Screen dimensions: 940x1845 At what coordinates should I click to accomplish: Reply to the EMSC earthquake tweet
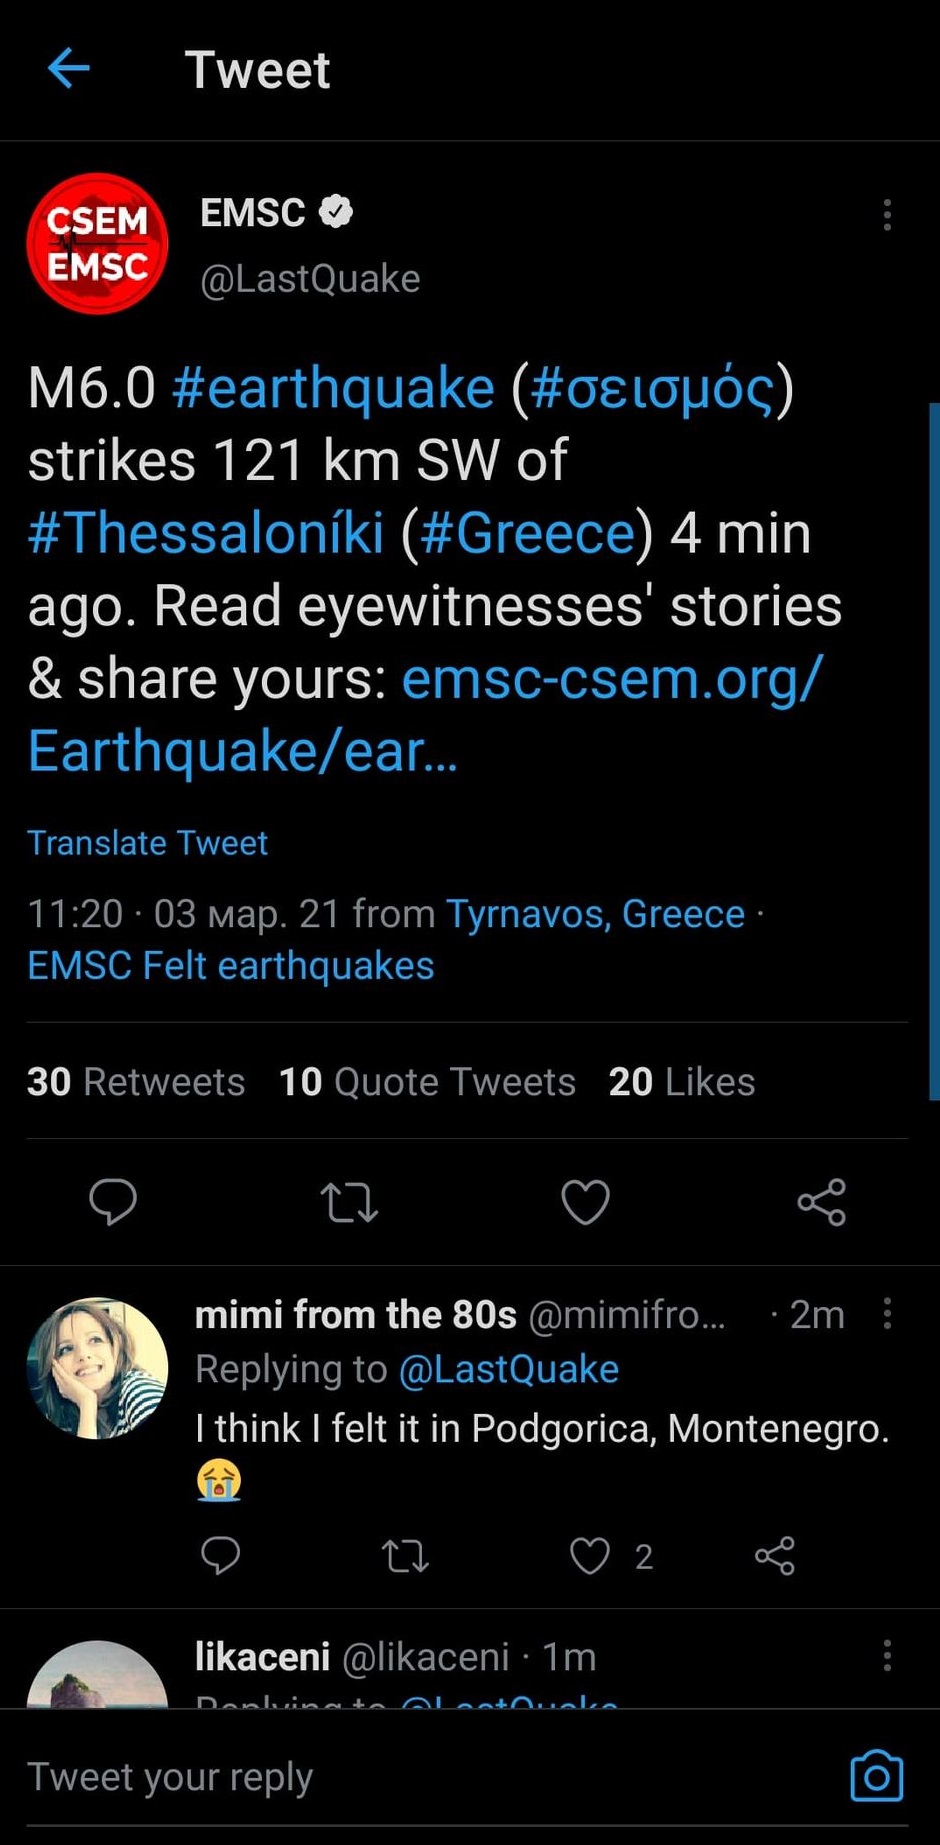(x=113, y=1201)
